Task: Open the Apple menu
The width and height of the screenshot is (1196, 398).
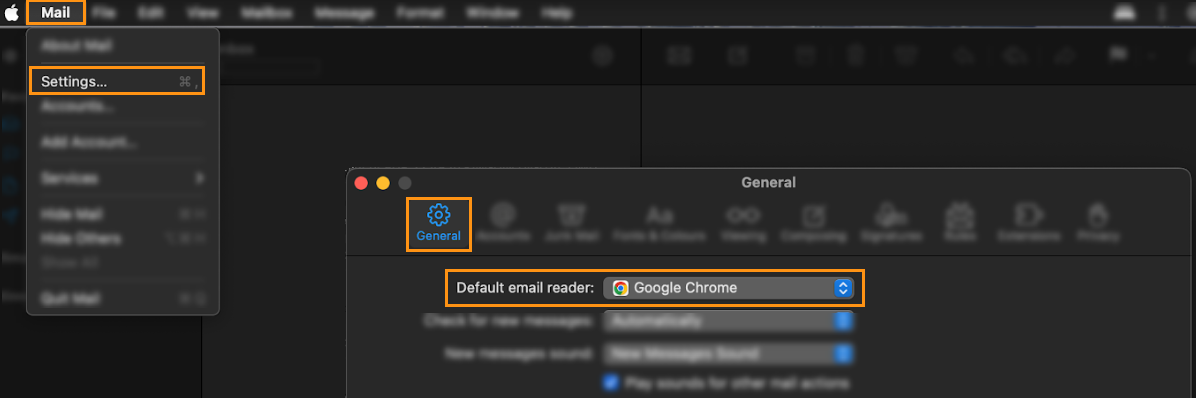Action: click(11, 13)
